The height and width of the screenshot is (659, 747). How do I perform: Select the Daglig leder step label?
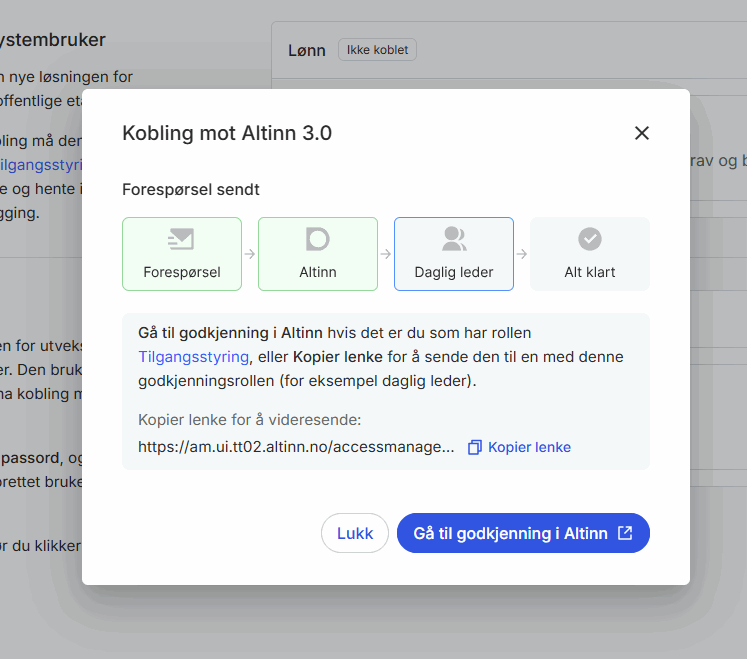pyautogui.click(x=454, y=271)
